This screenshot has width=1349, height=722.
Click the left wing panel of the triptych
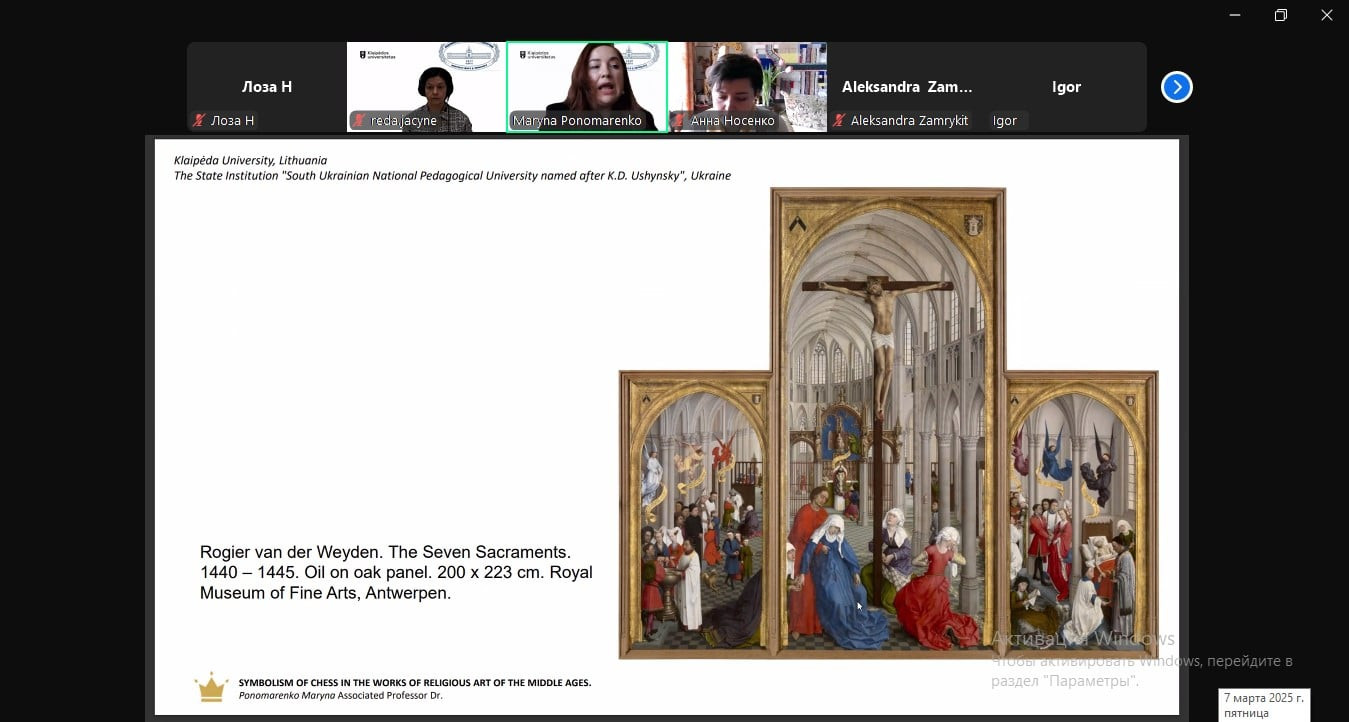coord(695,514)
